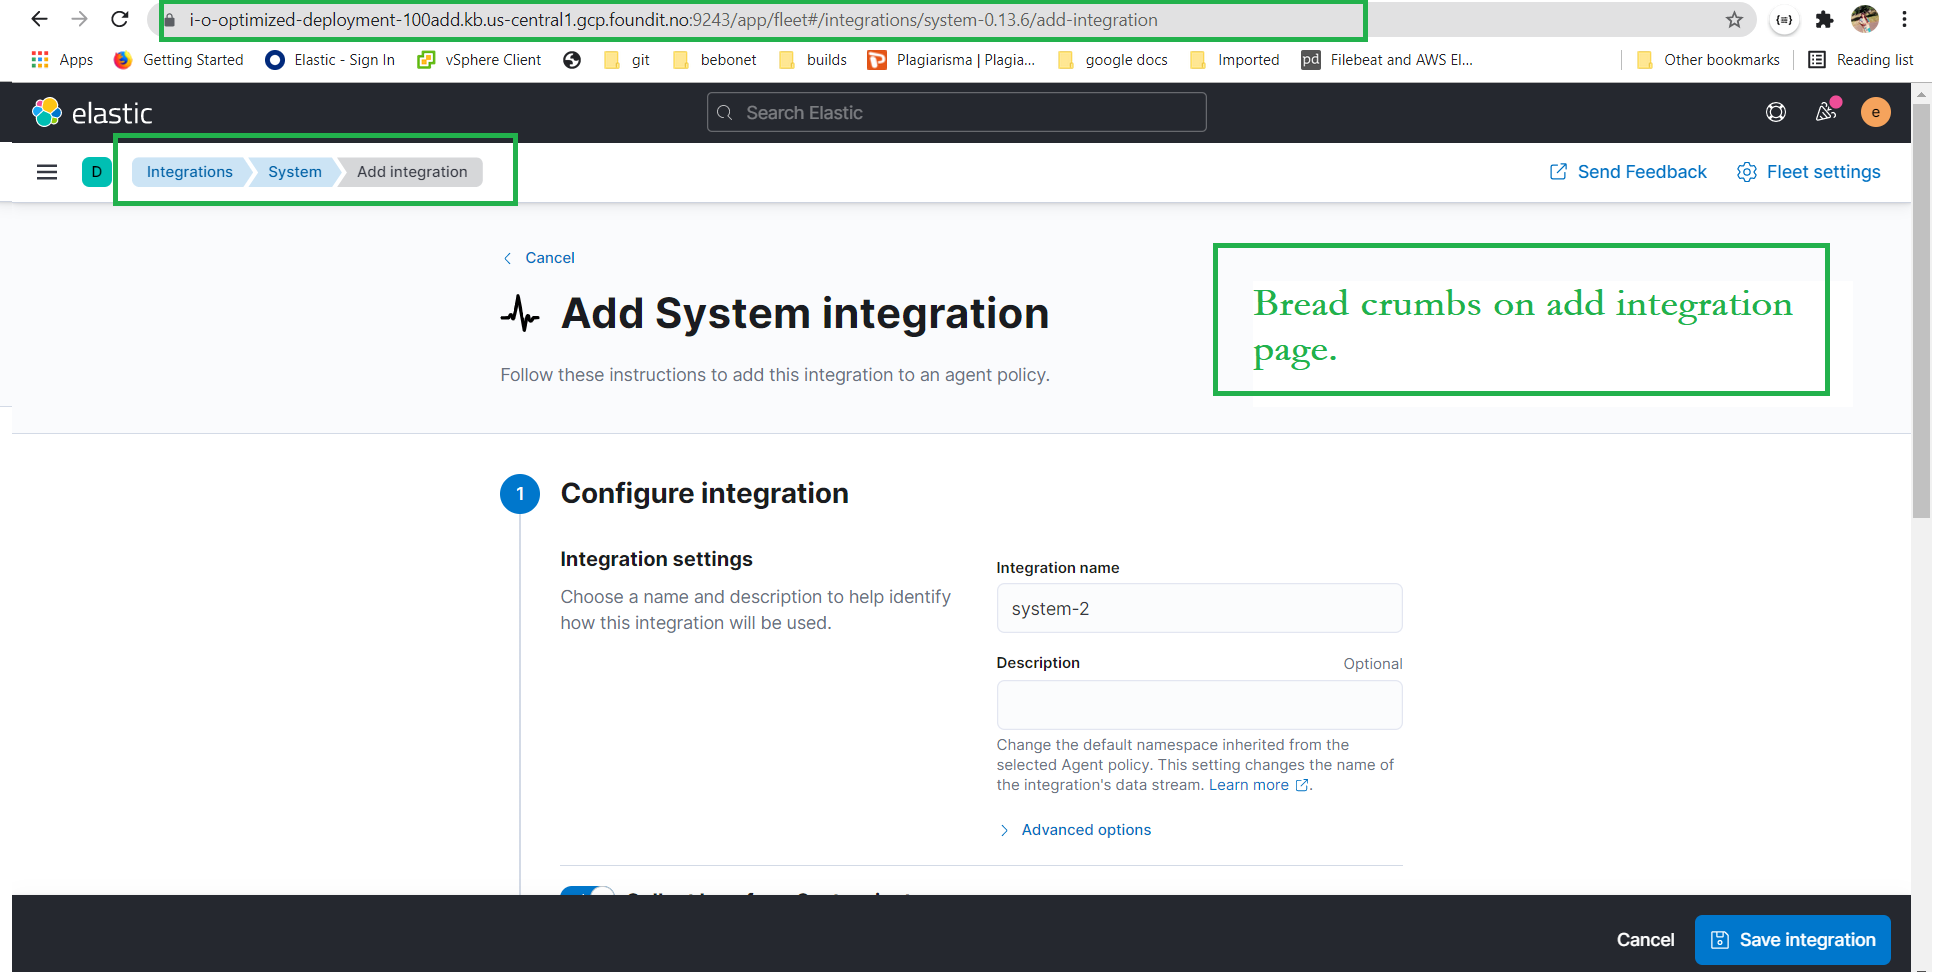1940x972 pixels.
Task: Click the green D space avatar
Action: click(96, 172)
